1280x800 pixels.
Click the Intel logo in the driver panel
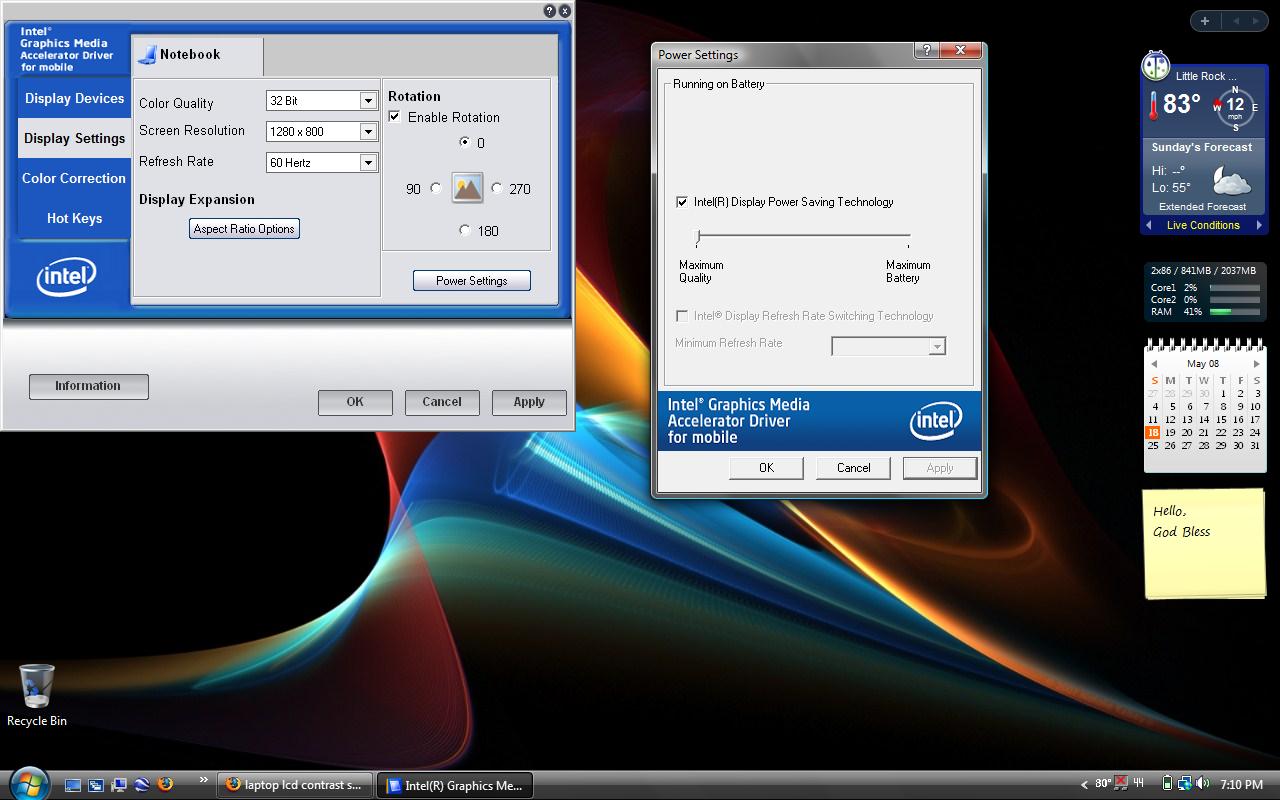66,277
